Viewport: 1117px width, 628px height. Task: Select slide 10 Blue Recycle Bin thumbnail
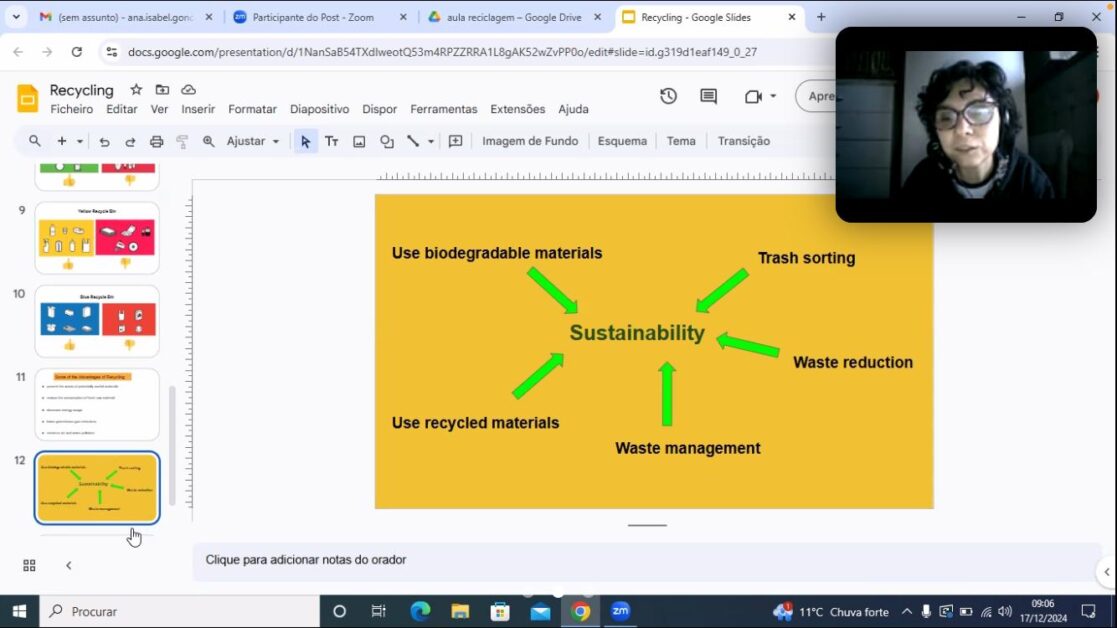pos(97,320)
